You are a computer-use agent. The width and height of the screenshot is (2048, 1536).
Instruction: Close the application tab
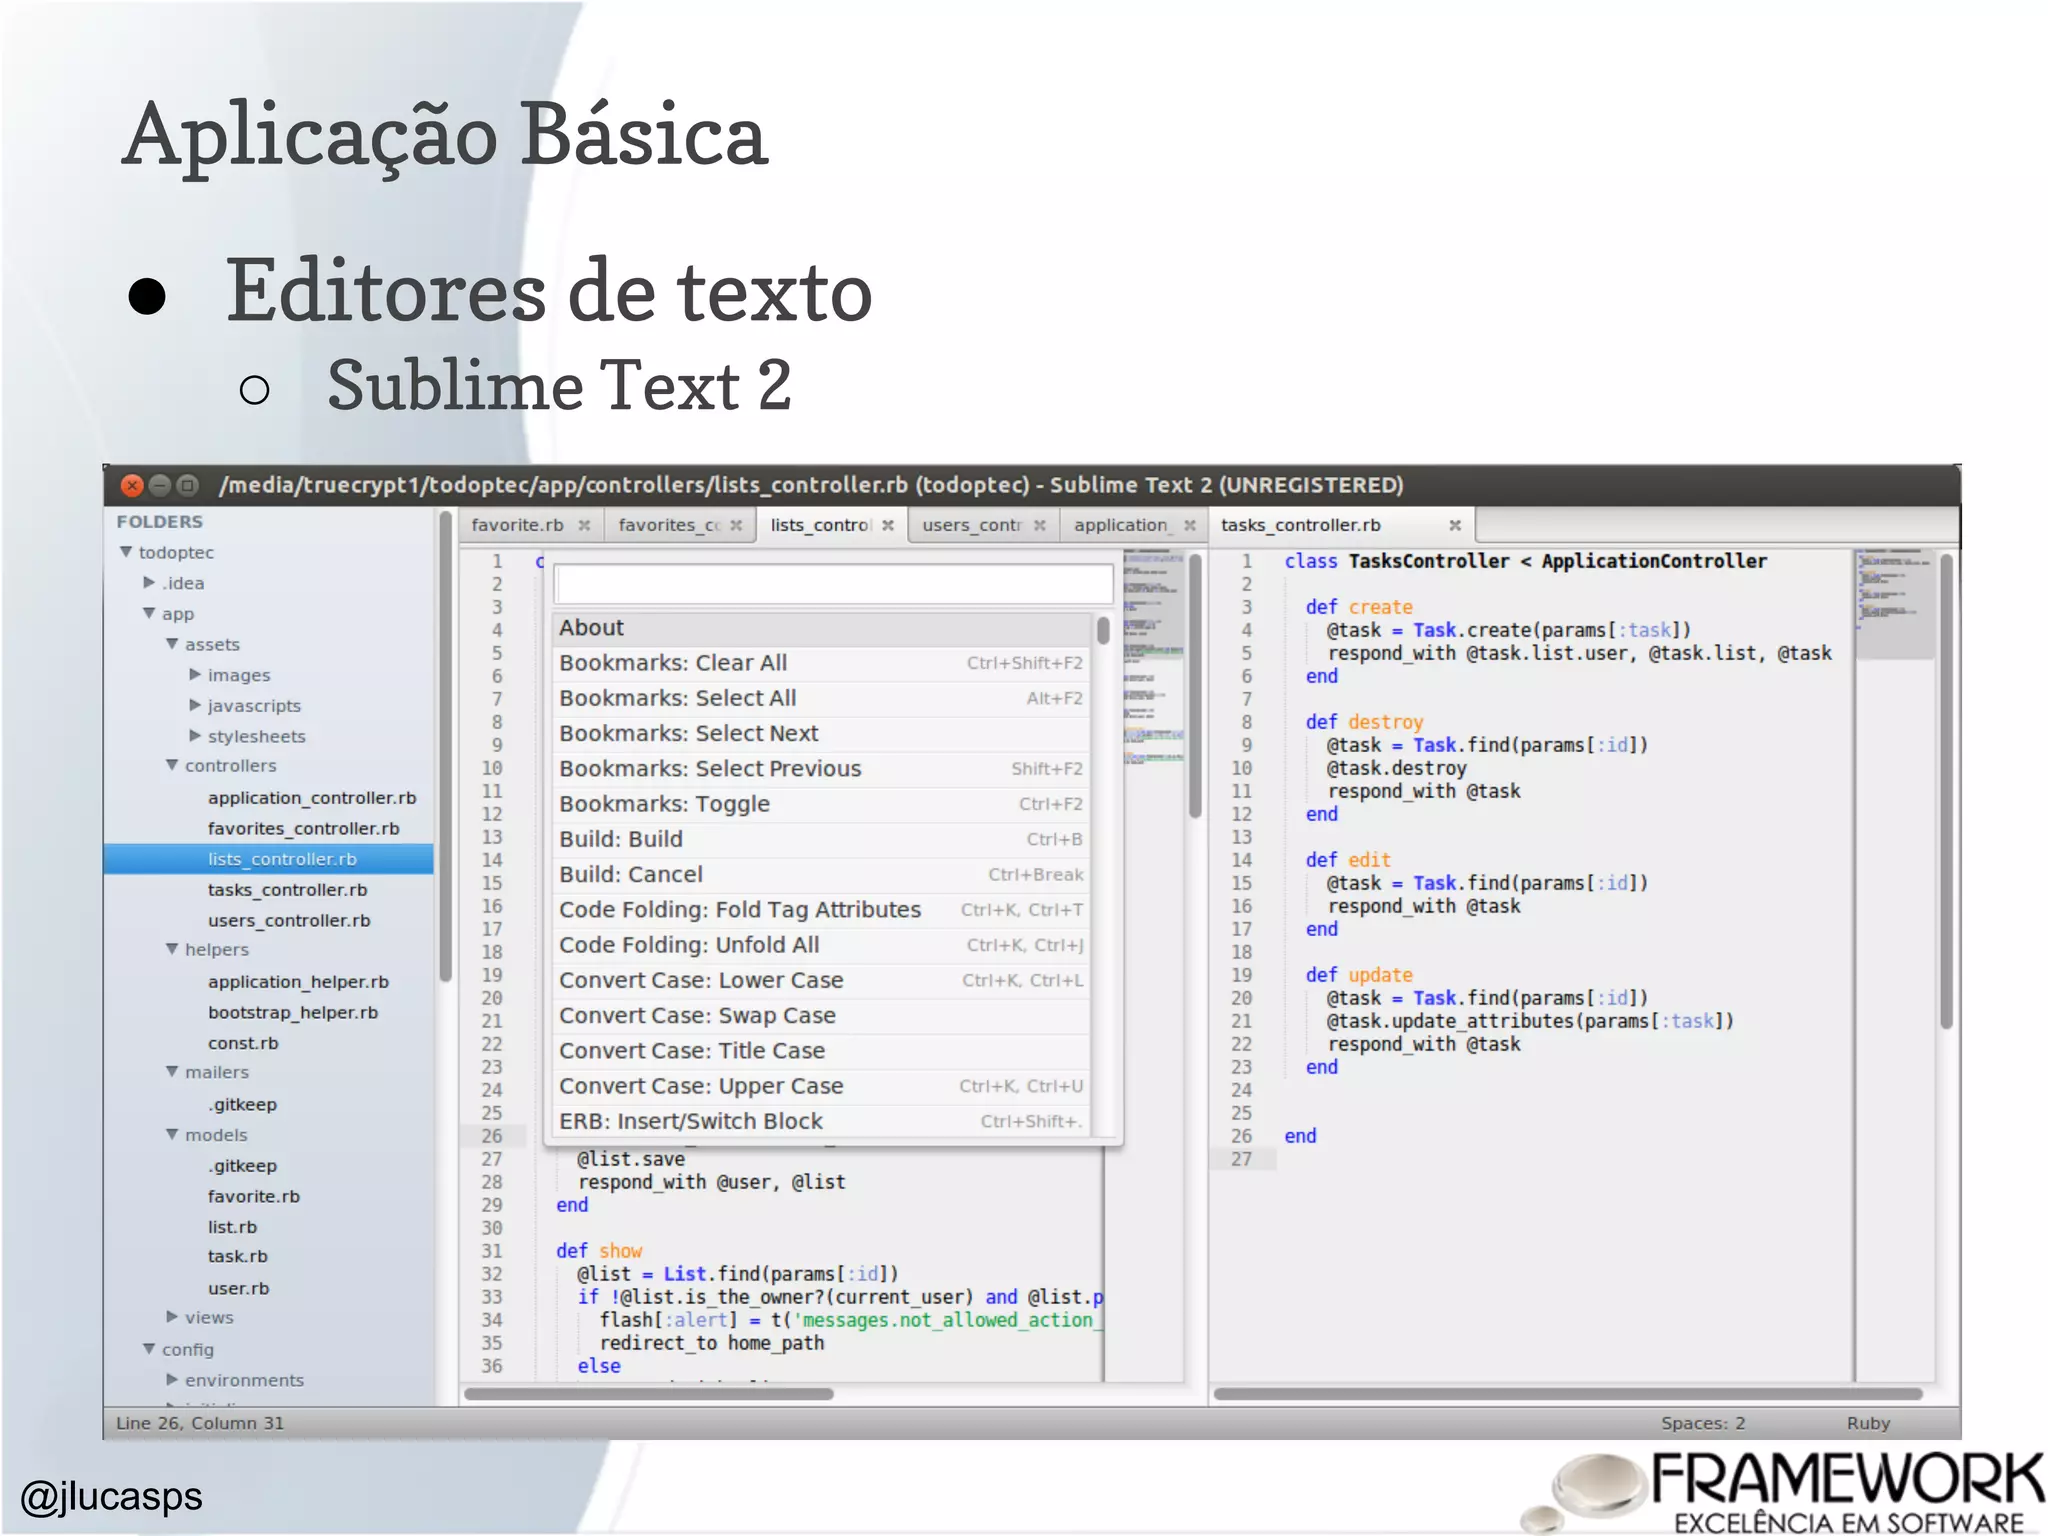tap(1190, 526)
